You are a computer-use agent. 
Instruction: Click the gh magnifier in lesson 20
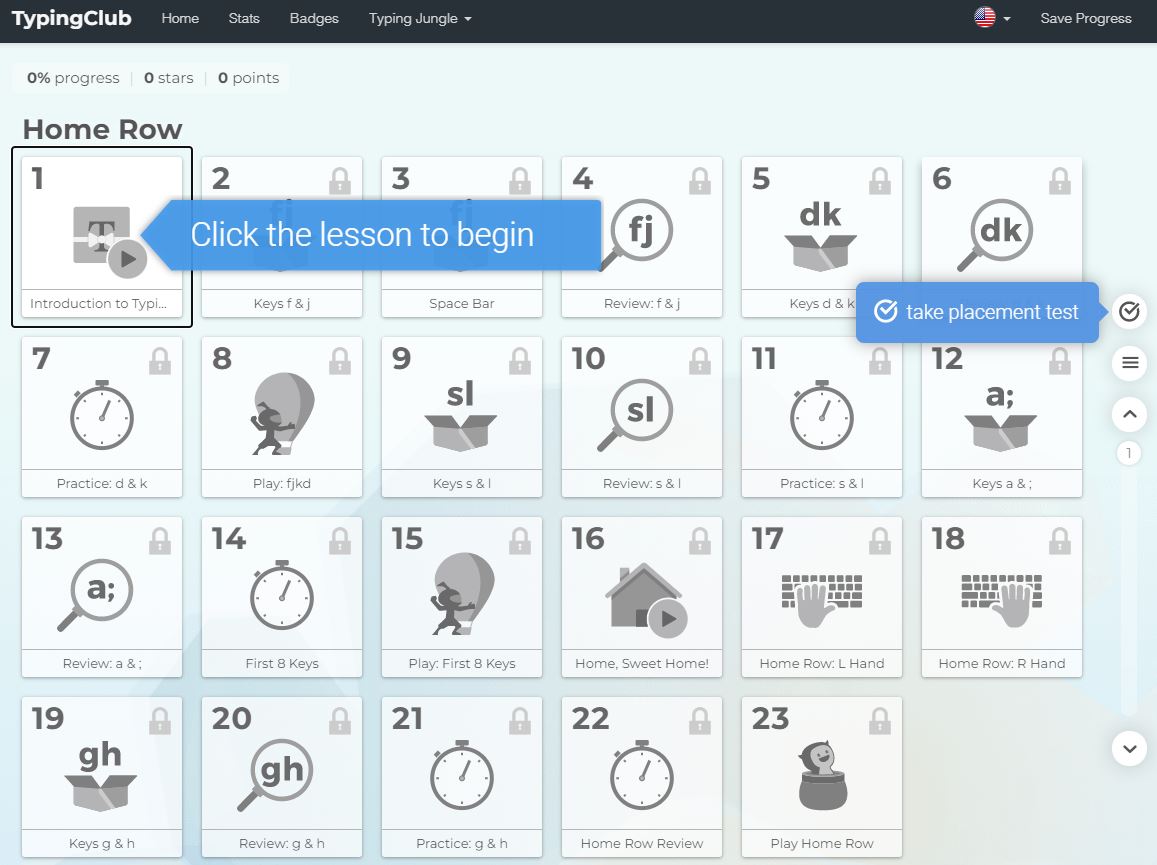coord(275,775)
